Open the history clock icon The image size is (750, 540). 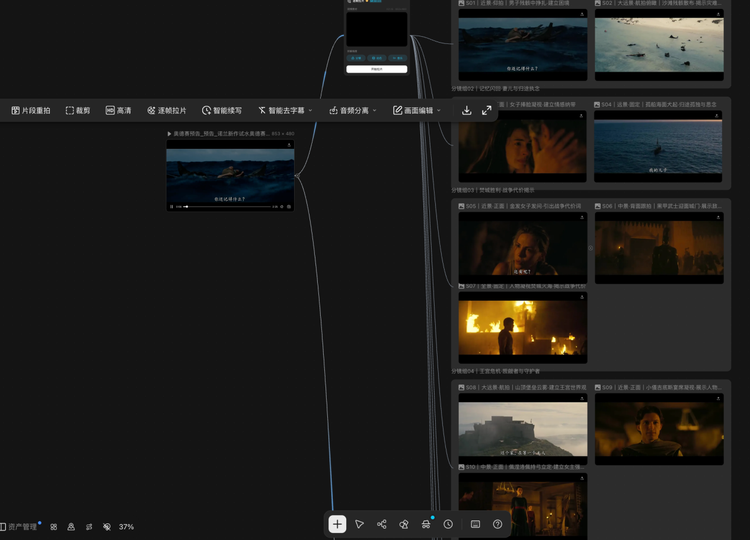click(x=448, y=524)
